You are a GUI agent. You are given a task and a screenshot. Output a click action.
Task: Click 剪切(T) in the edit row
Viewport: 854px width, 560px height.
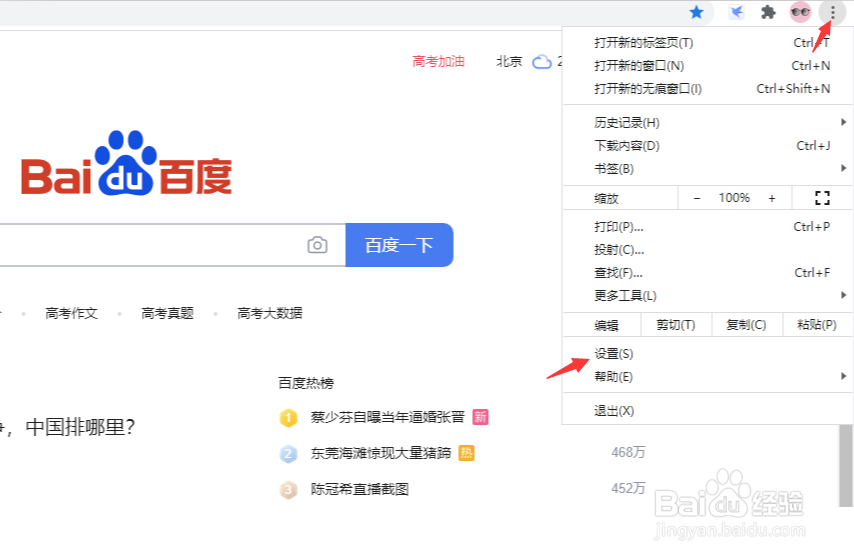click(x=676, y=325)
